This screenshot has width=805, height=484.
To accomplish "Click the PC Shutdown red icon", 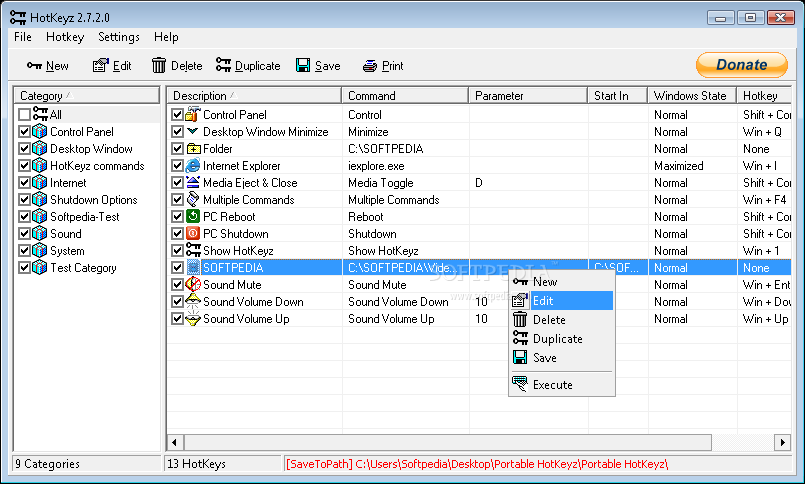I will (x=193, y=233).
